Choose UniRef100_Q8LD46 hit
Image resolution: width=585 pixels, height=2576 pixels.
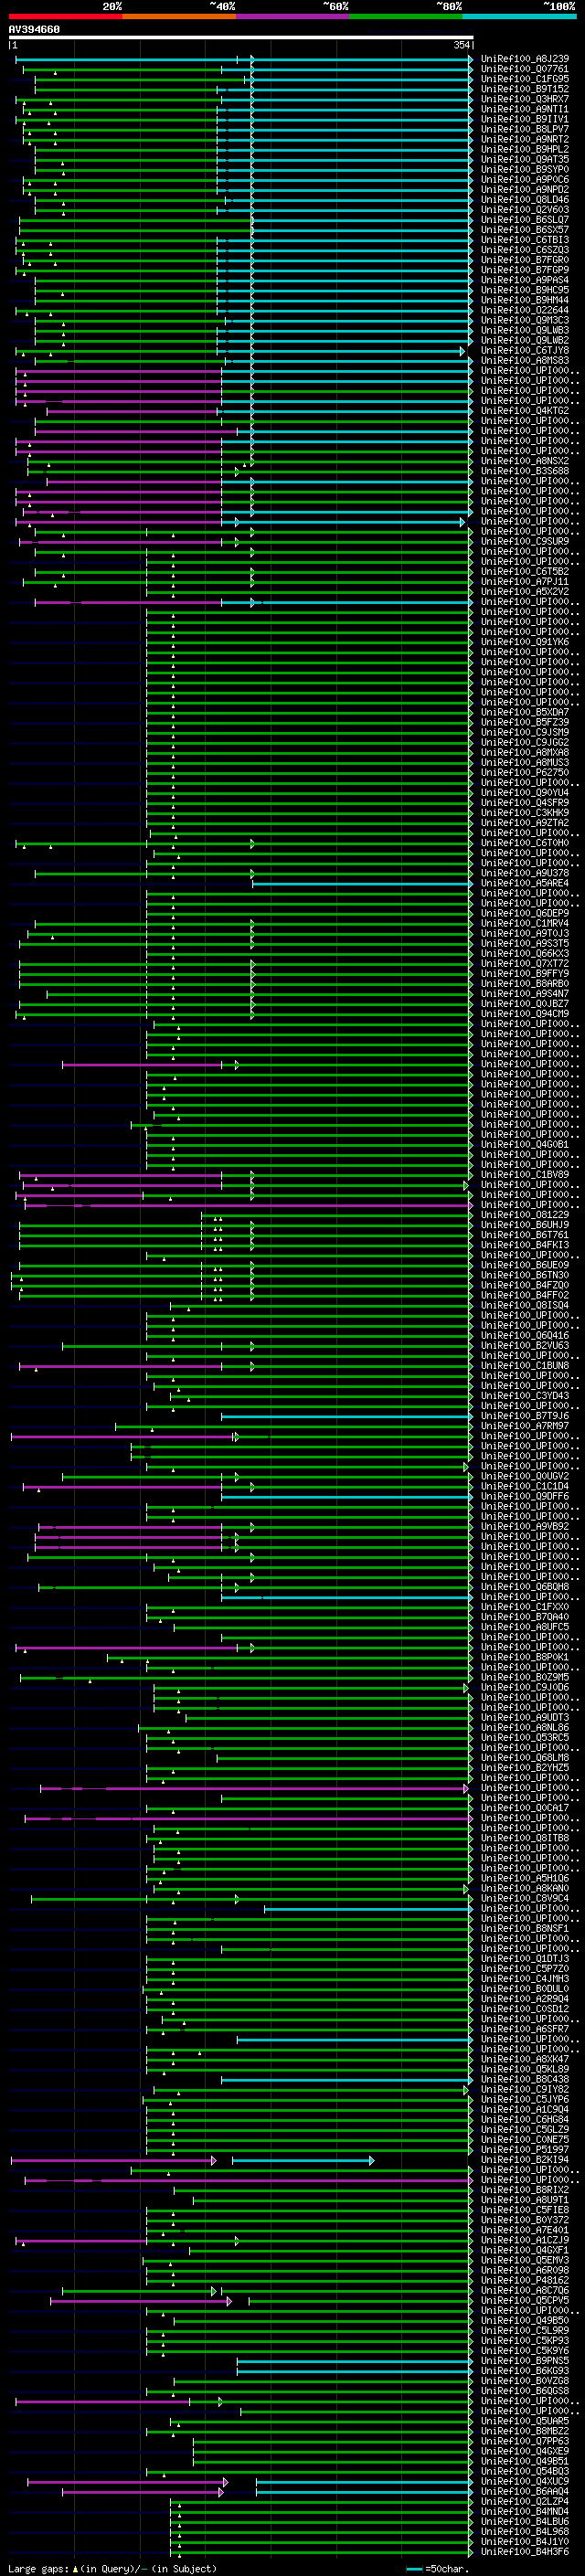(x=525, y=200)
